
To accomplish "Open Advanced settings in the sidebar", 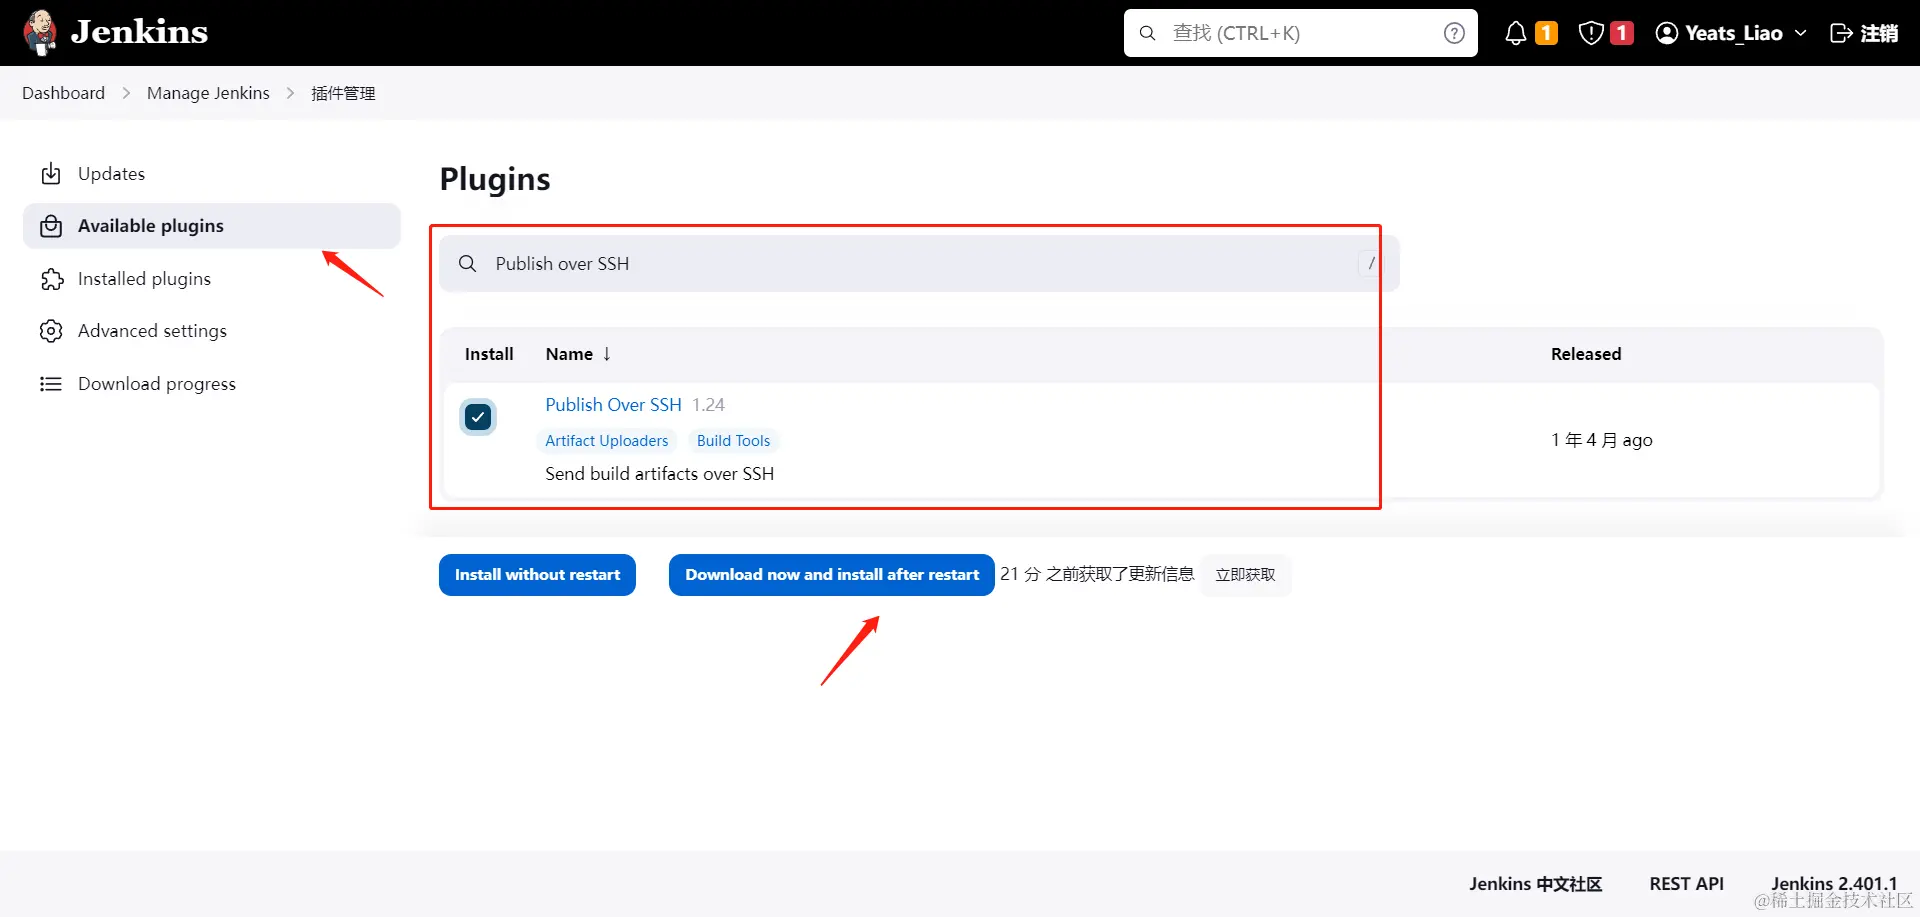I will [211, 331].
